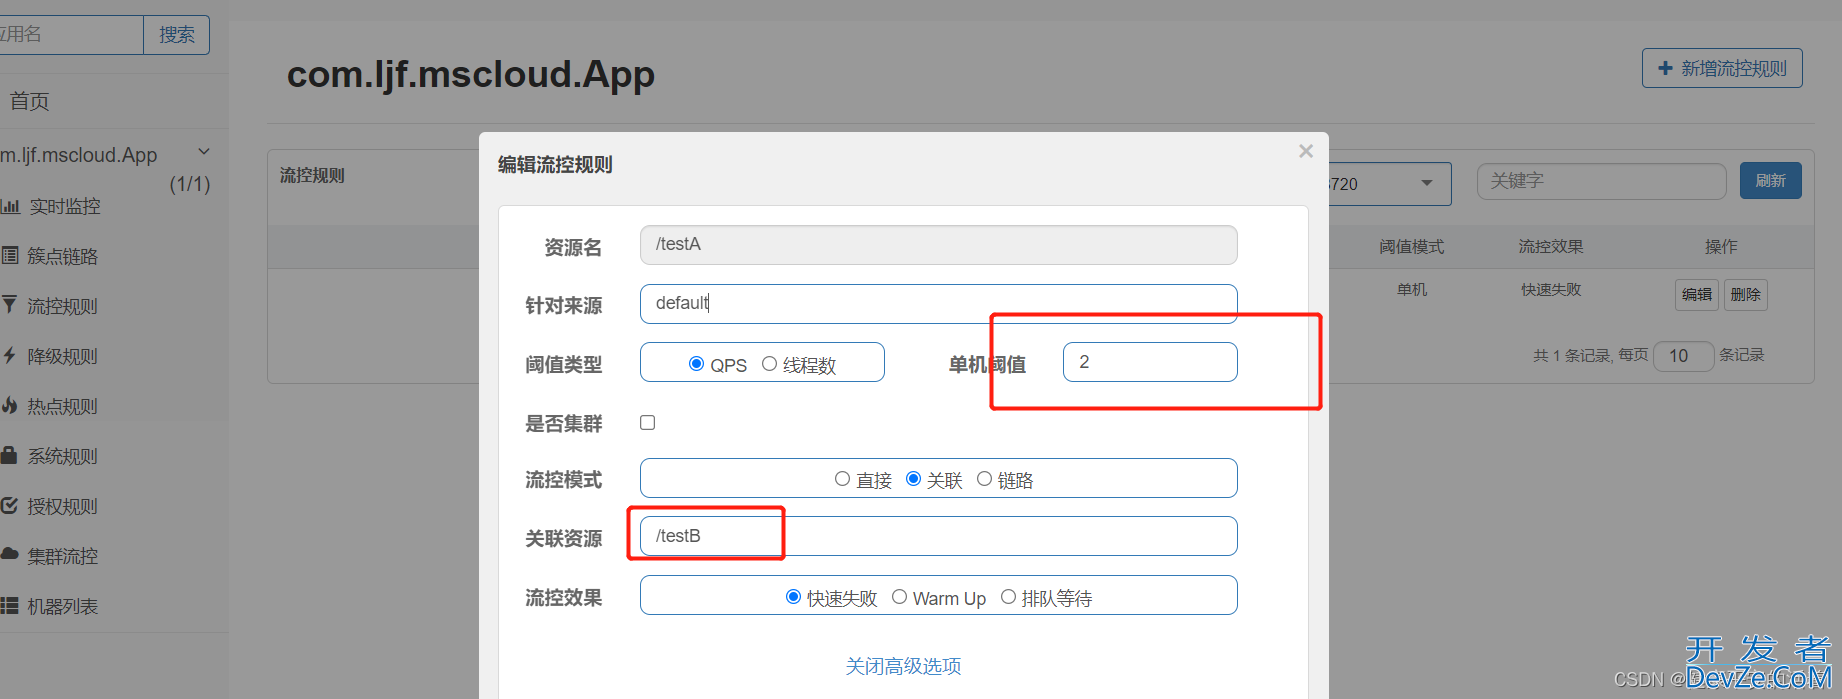
Task: Select 快速失败 flow control effect
Action: (793, 597)
